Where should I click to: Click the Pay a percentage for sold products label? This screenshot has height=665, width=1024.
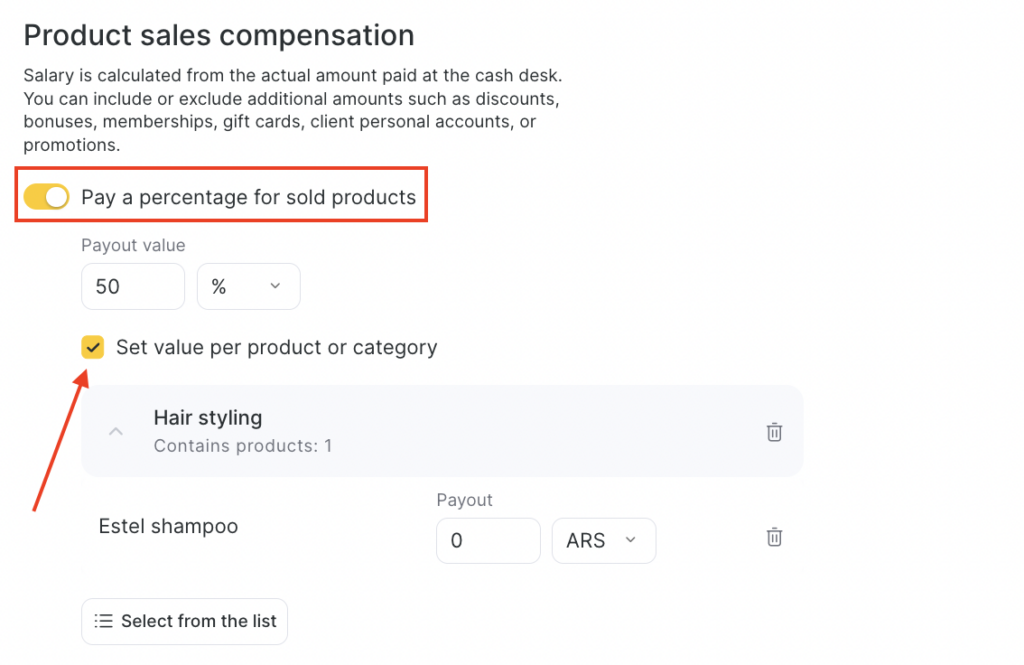click(x=248, y=197)
